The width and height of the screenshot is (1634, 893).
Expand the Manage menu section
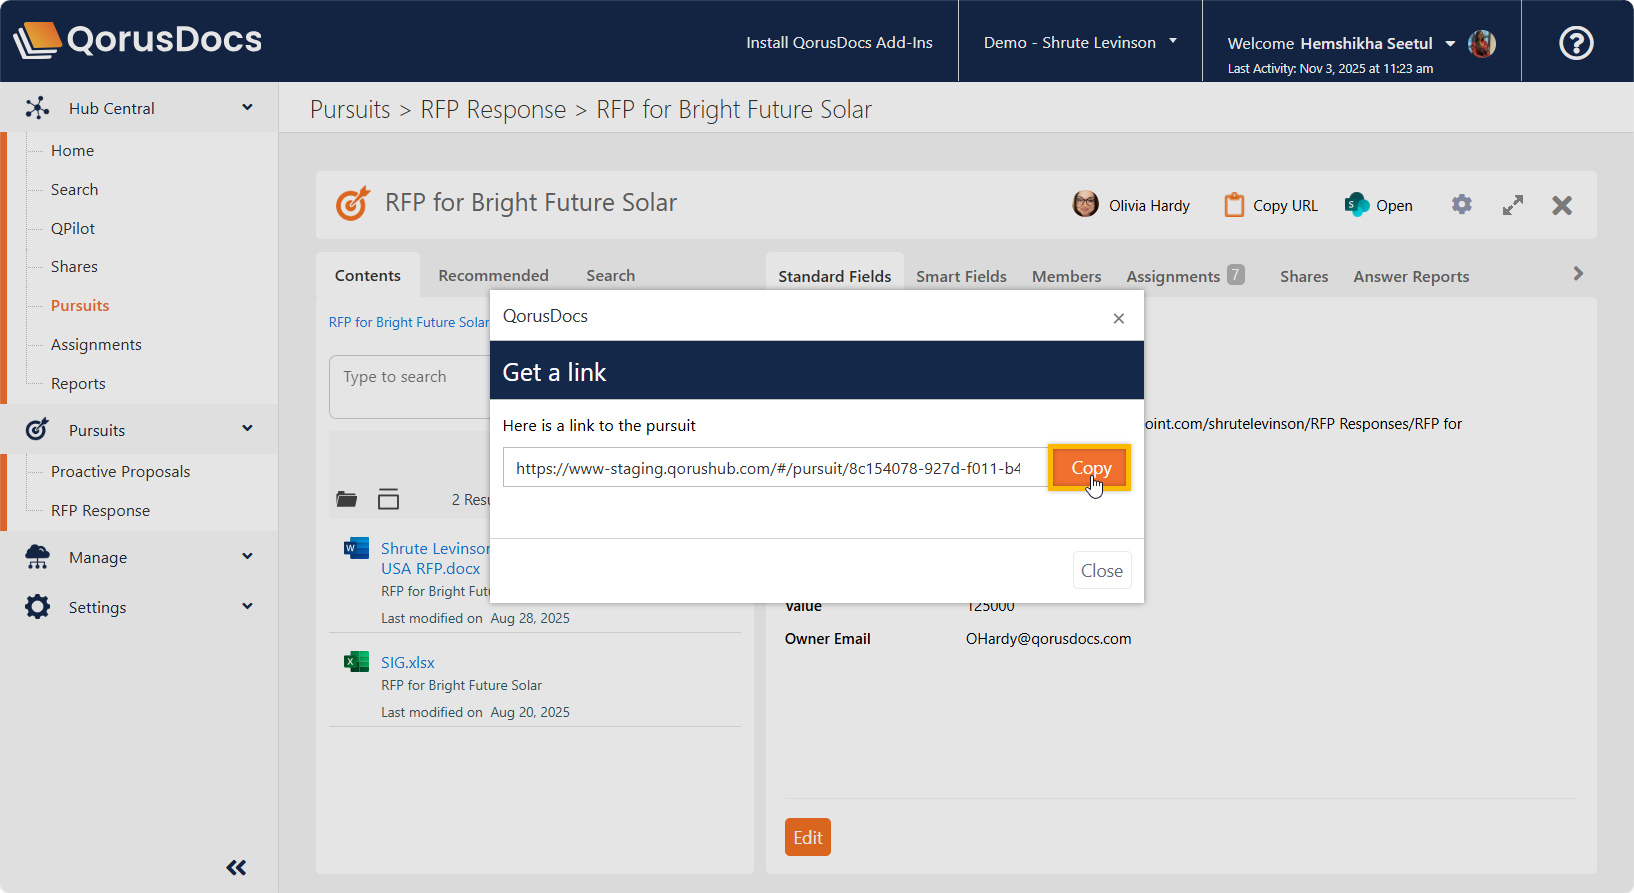click(247, 557)
